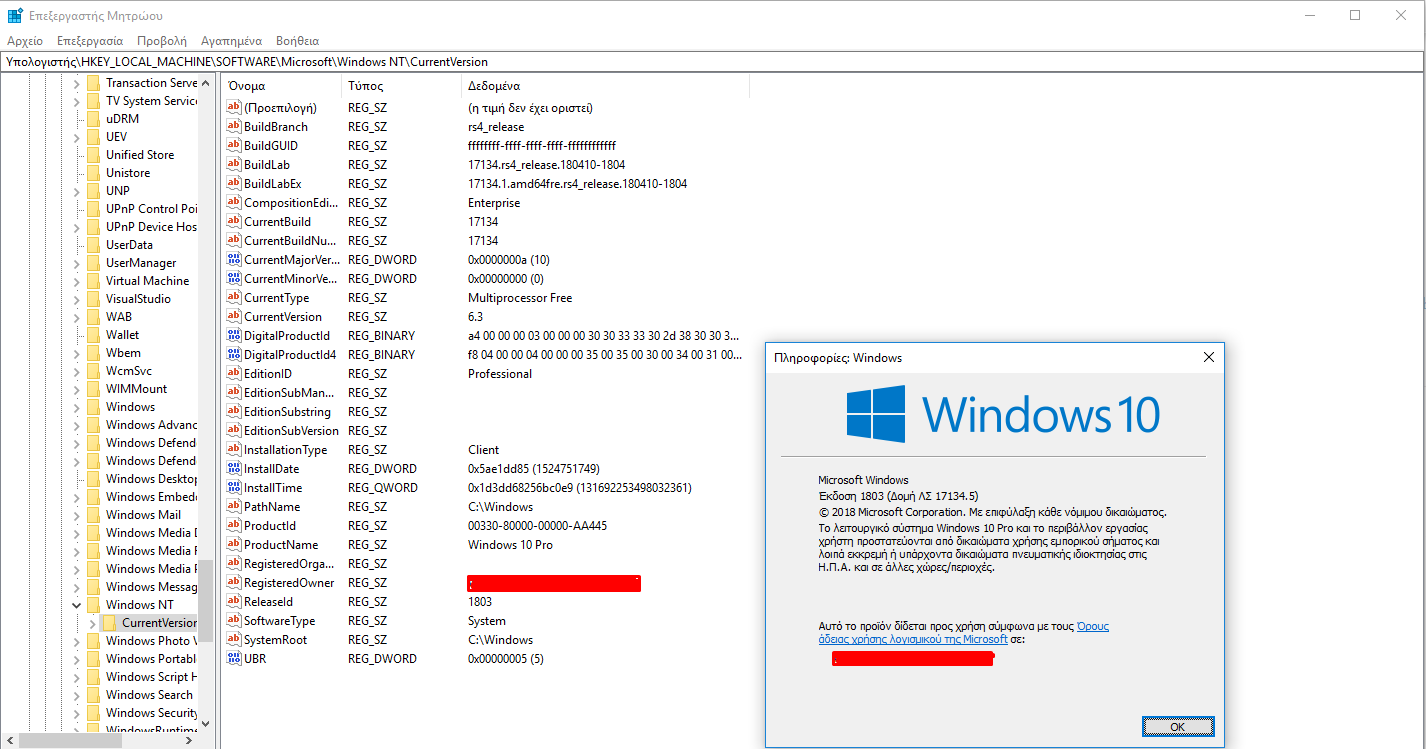Click the BuildBranch string value icon
Viewport: 1426px width, 749px height.
[234, 127]
